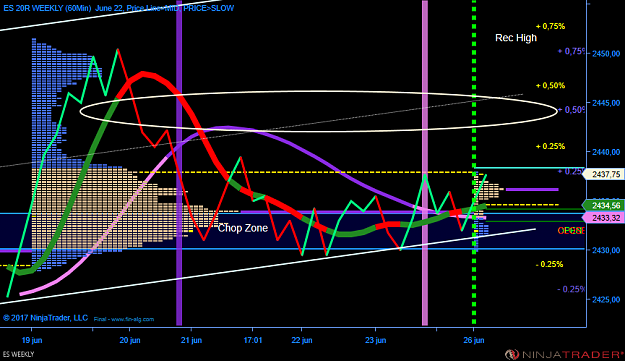625x361 pixels.
Task: Click the NinjaTrader logo
Action: pyautogui.click(x=563, y=354)
